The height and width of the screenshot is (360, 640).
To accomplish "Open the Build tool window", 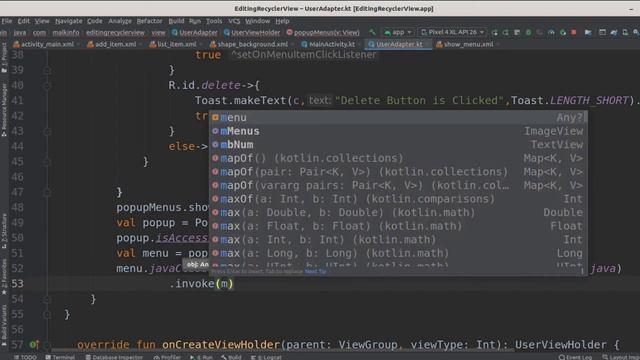I will coord(231,357).
